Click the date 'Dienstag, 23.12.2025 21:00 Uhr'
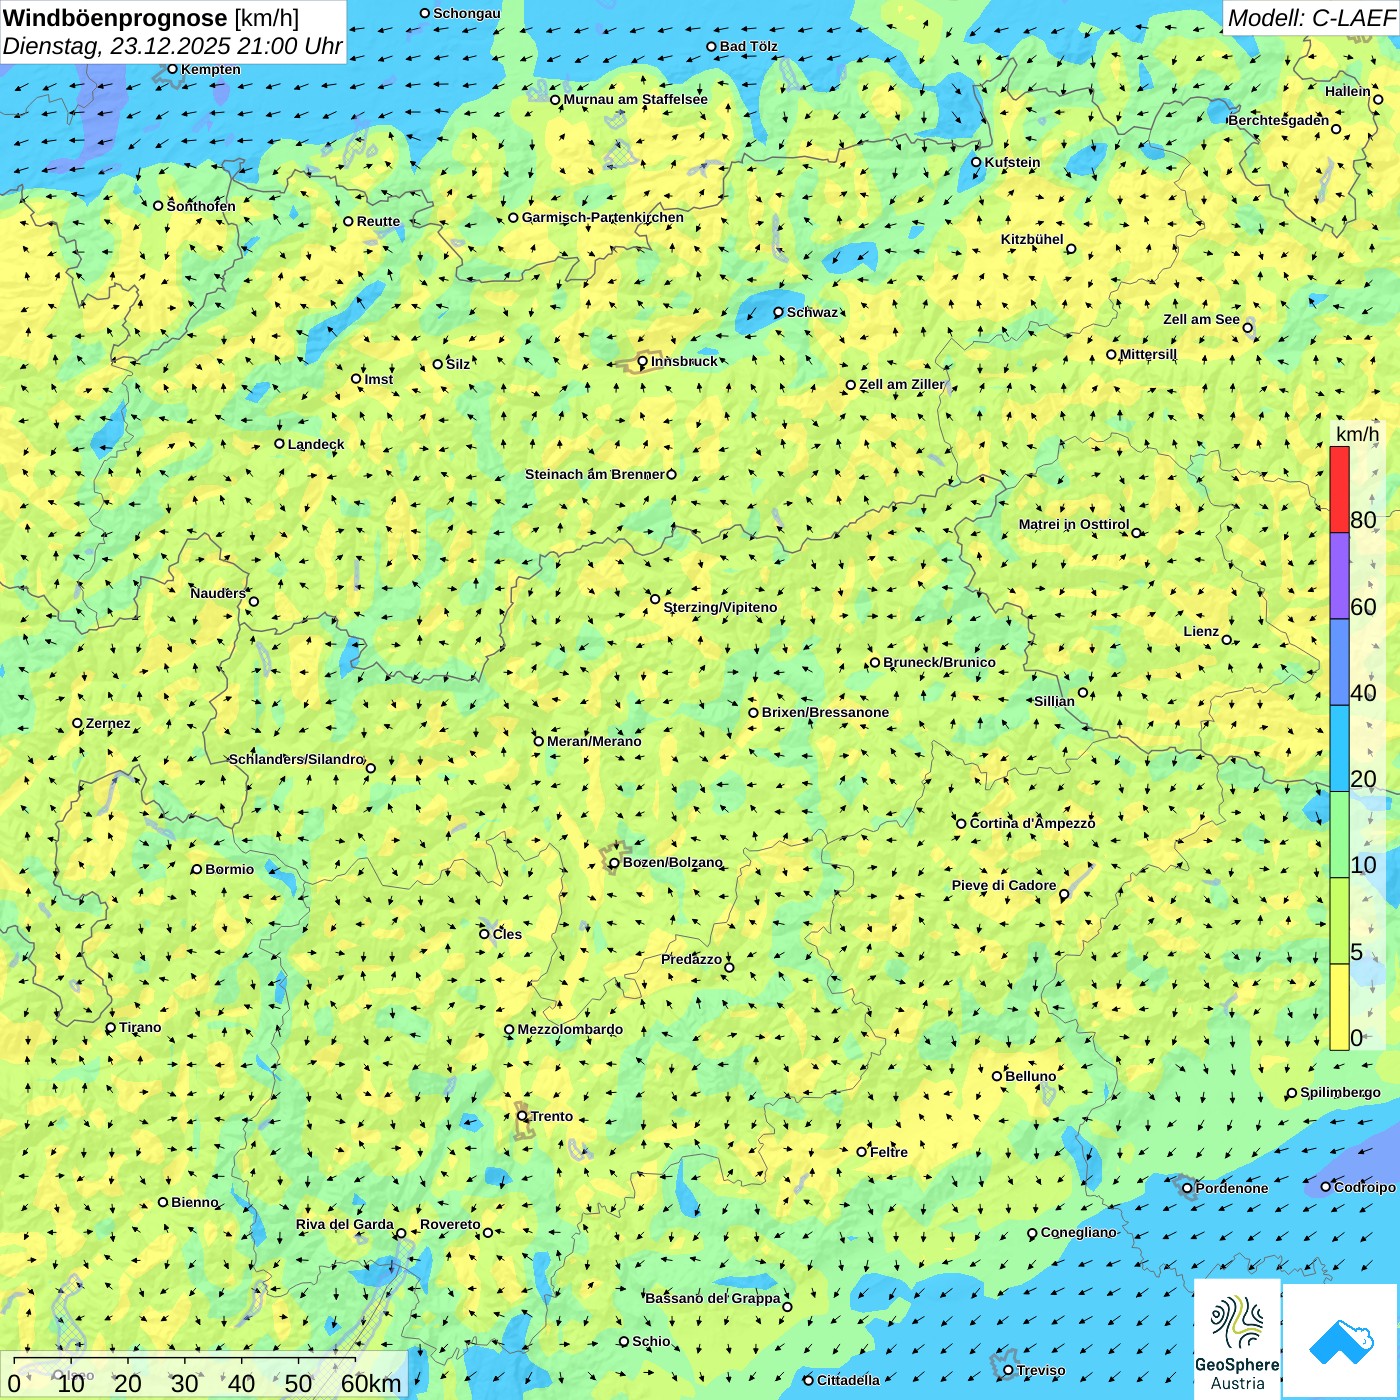1400x1400 pixels. (172, 46)
